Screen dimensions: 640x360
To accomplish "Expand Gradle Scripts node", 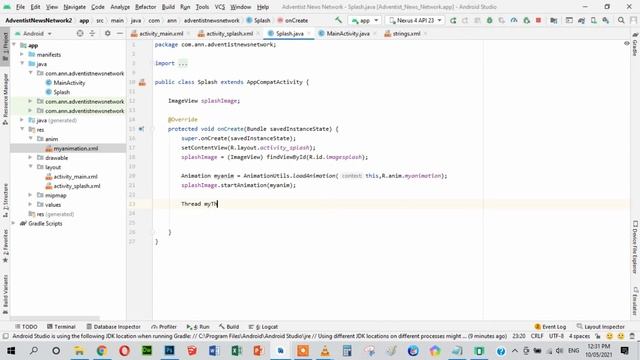I will click(14, 224).
